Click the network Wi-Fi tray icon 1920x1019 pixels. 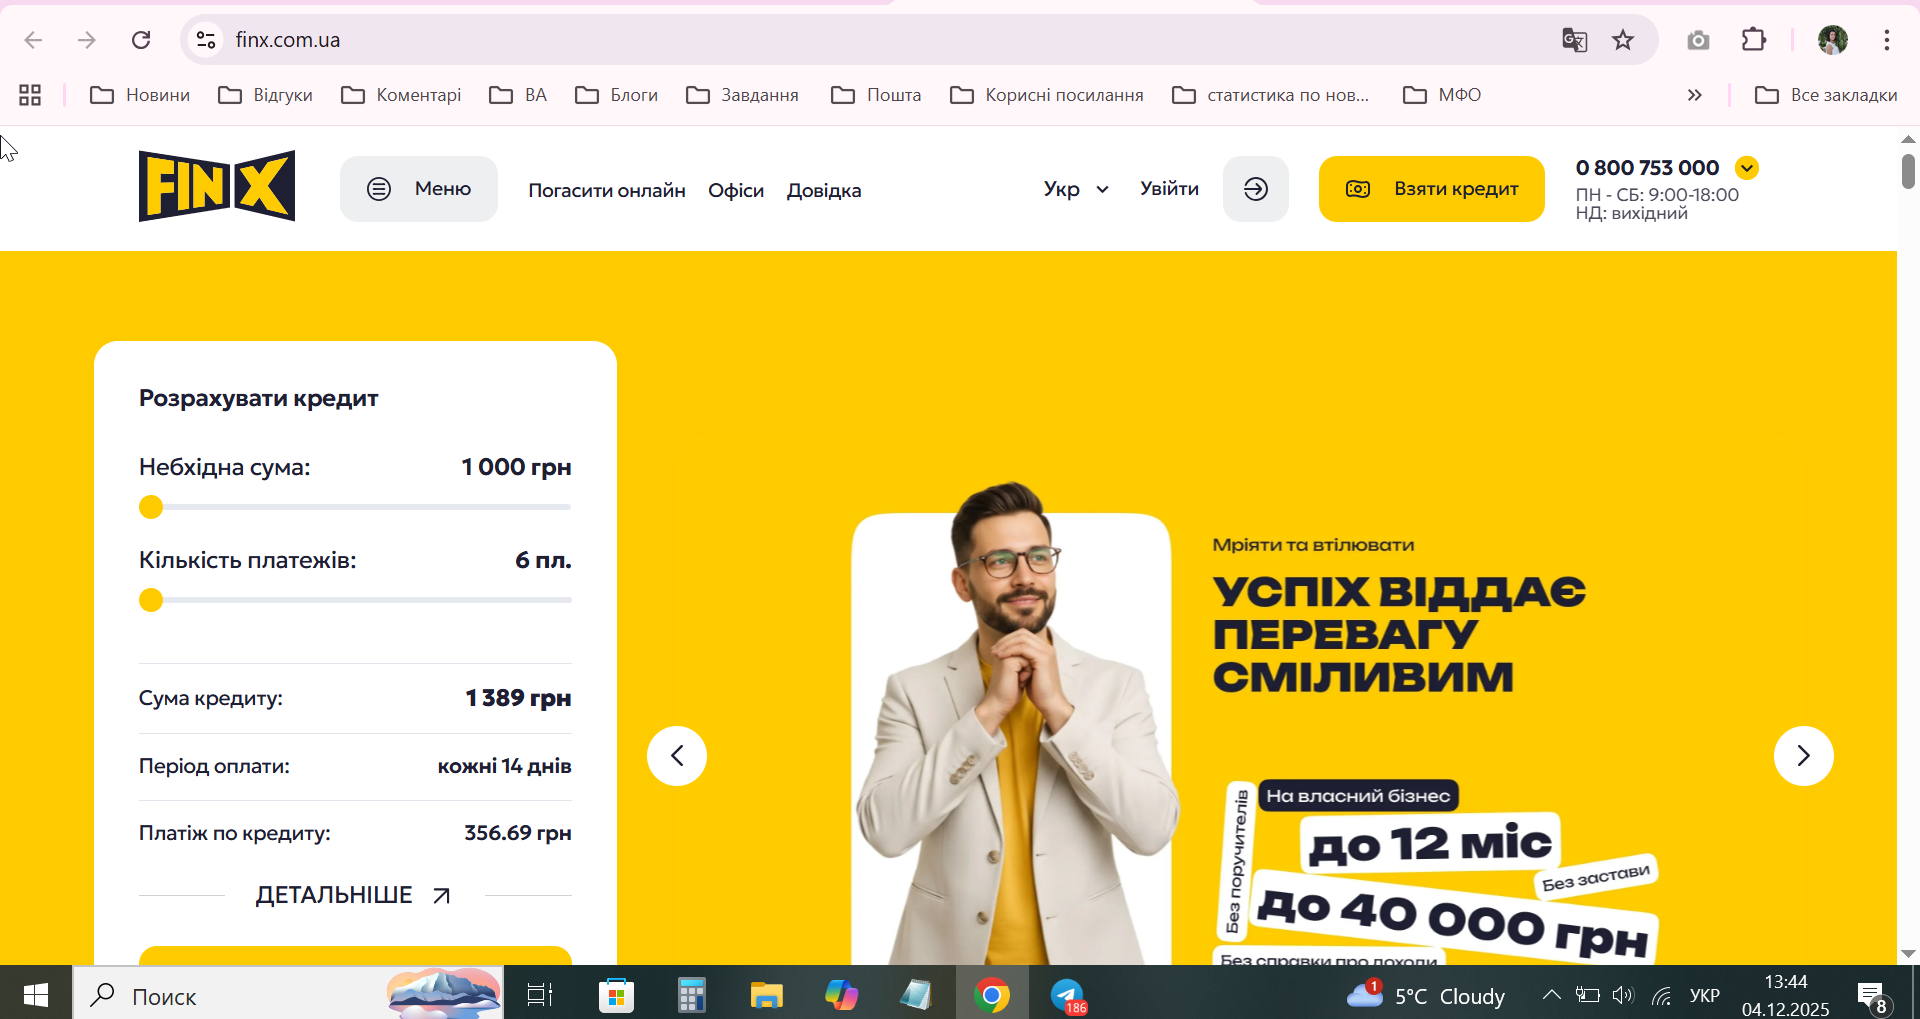[1662, 996]
